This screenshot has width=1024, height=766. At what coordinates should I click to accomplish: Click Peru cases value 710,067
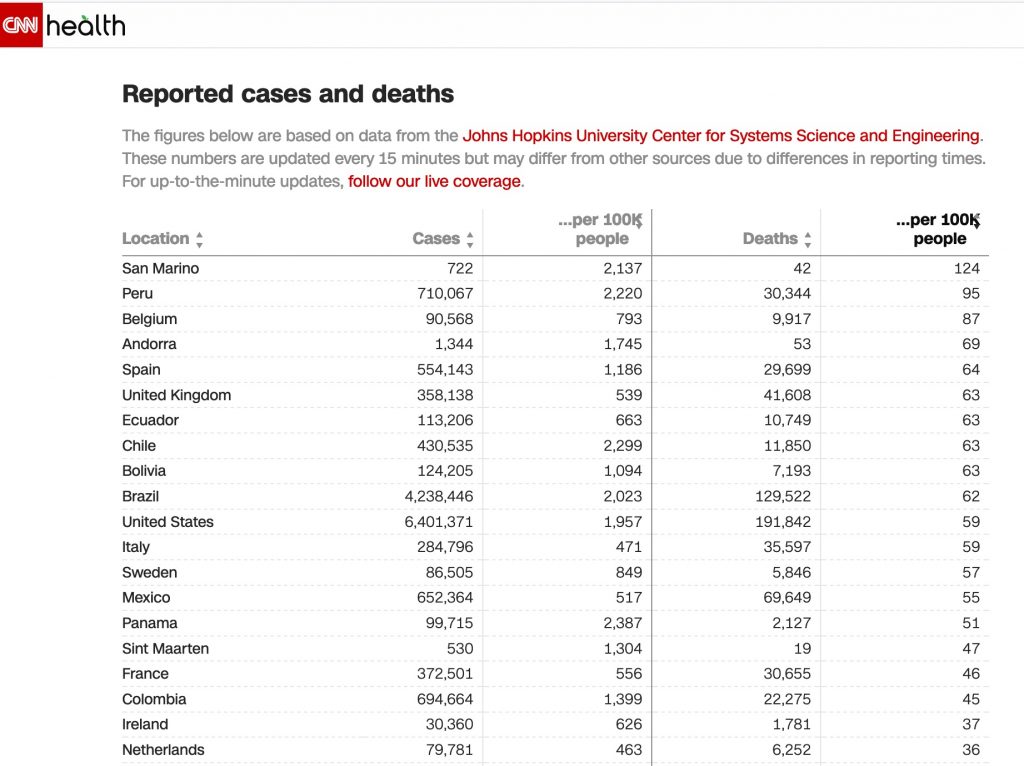point(445,294)
